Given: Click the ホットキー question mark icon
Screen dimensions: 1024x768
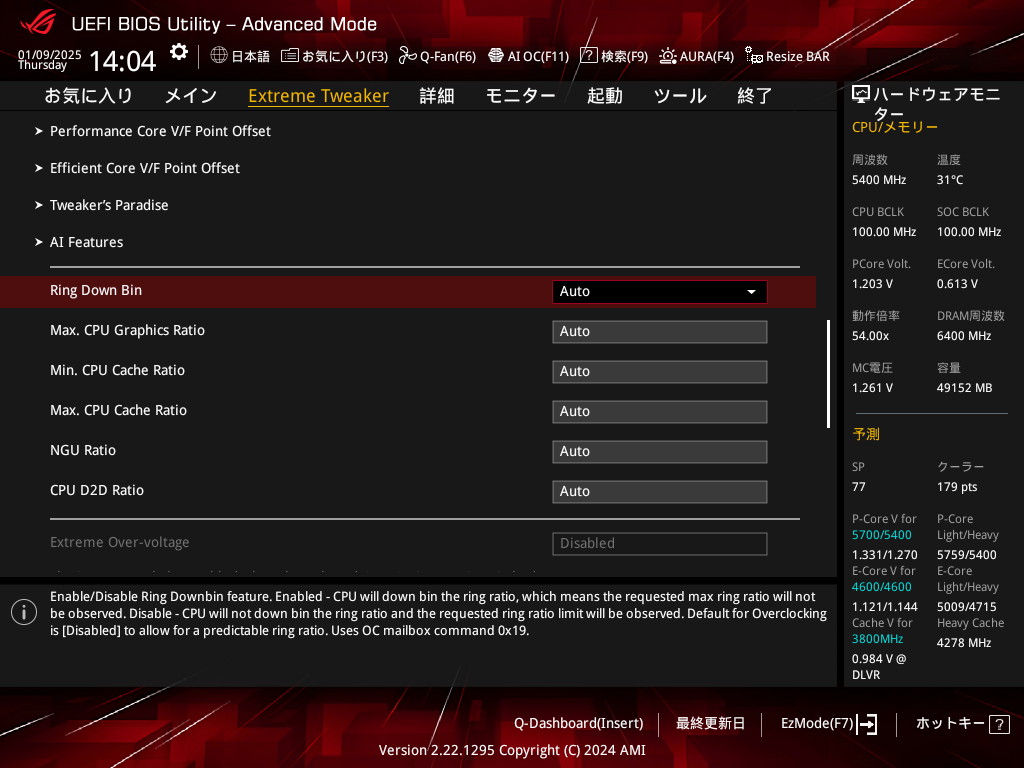Looking at the screenshot, I should 998,724.
